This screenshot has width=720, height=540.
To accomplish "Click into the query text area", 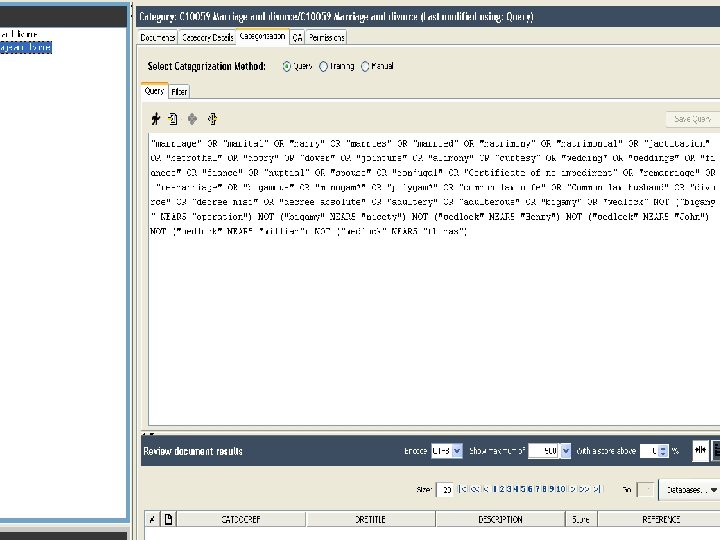I will pos(434,280).
